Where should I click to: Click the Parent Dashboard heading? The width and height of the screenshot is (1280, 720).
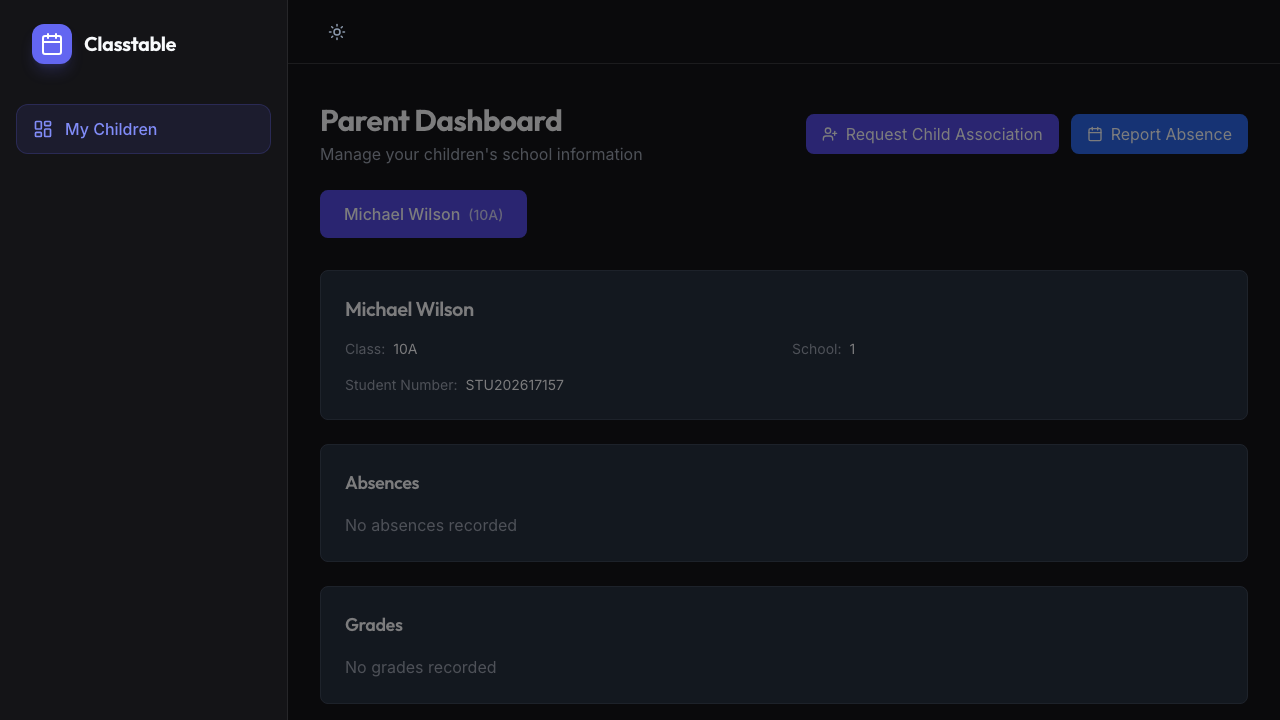click(x=441, y=120)
